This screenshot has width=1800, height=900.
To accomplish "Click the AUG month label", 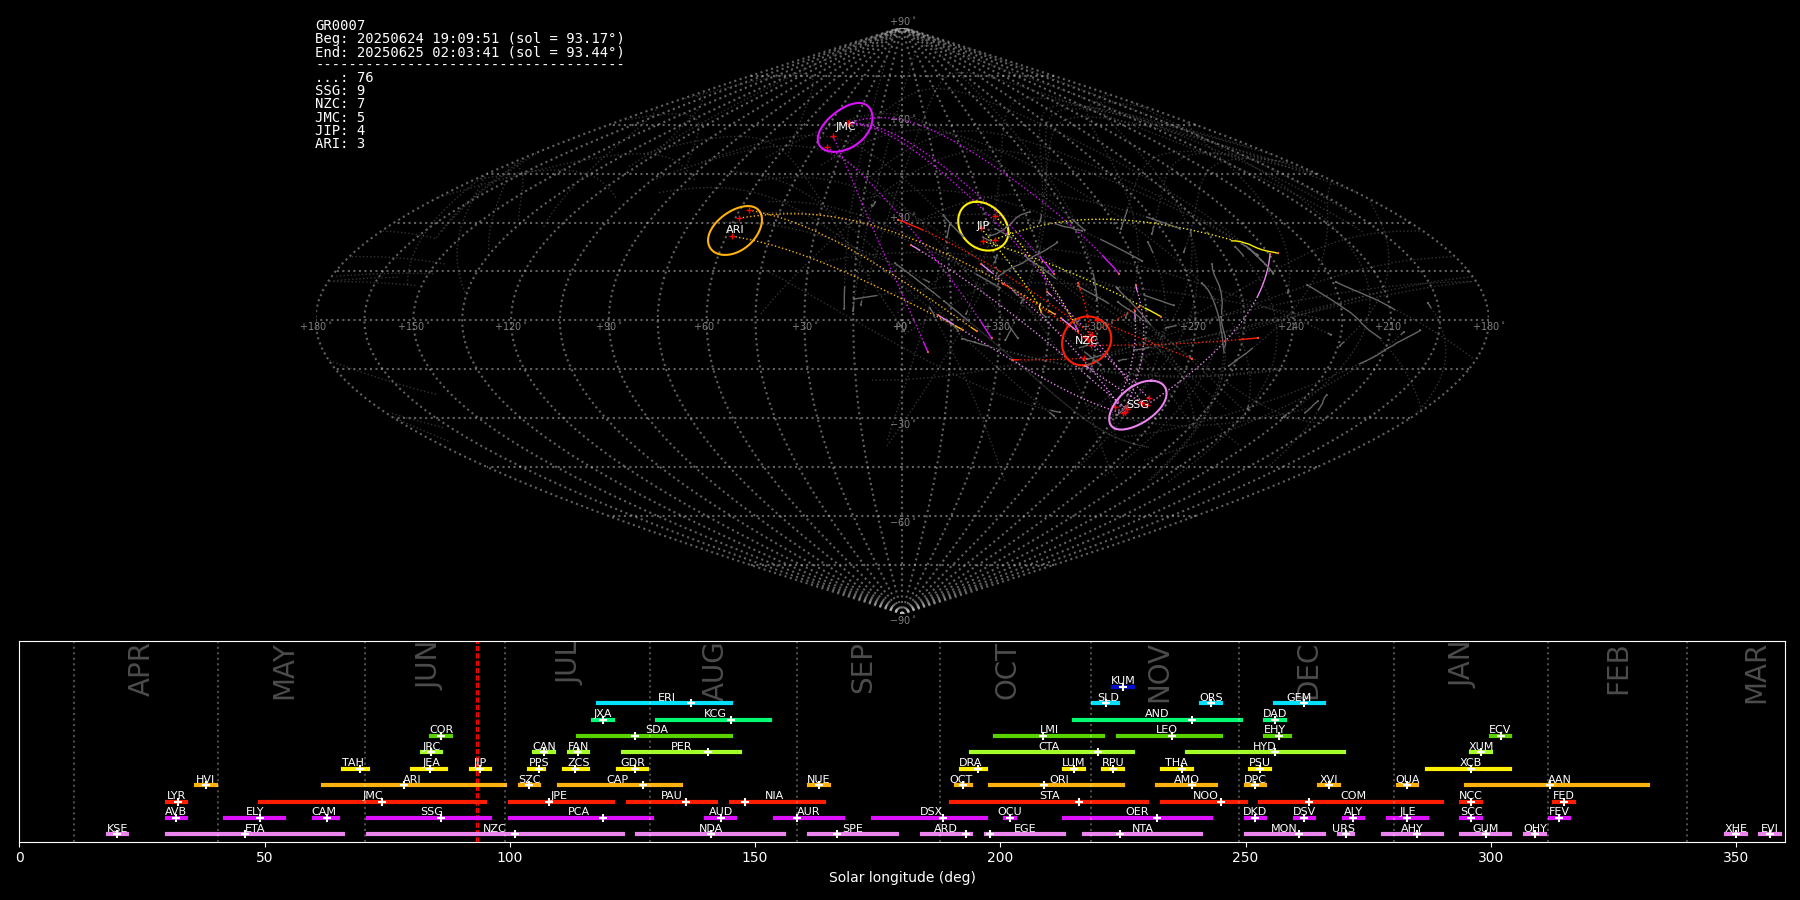I will click(713, 672).
